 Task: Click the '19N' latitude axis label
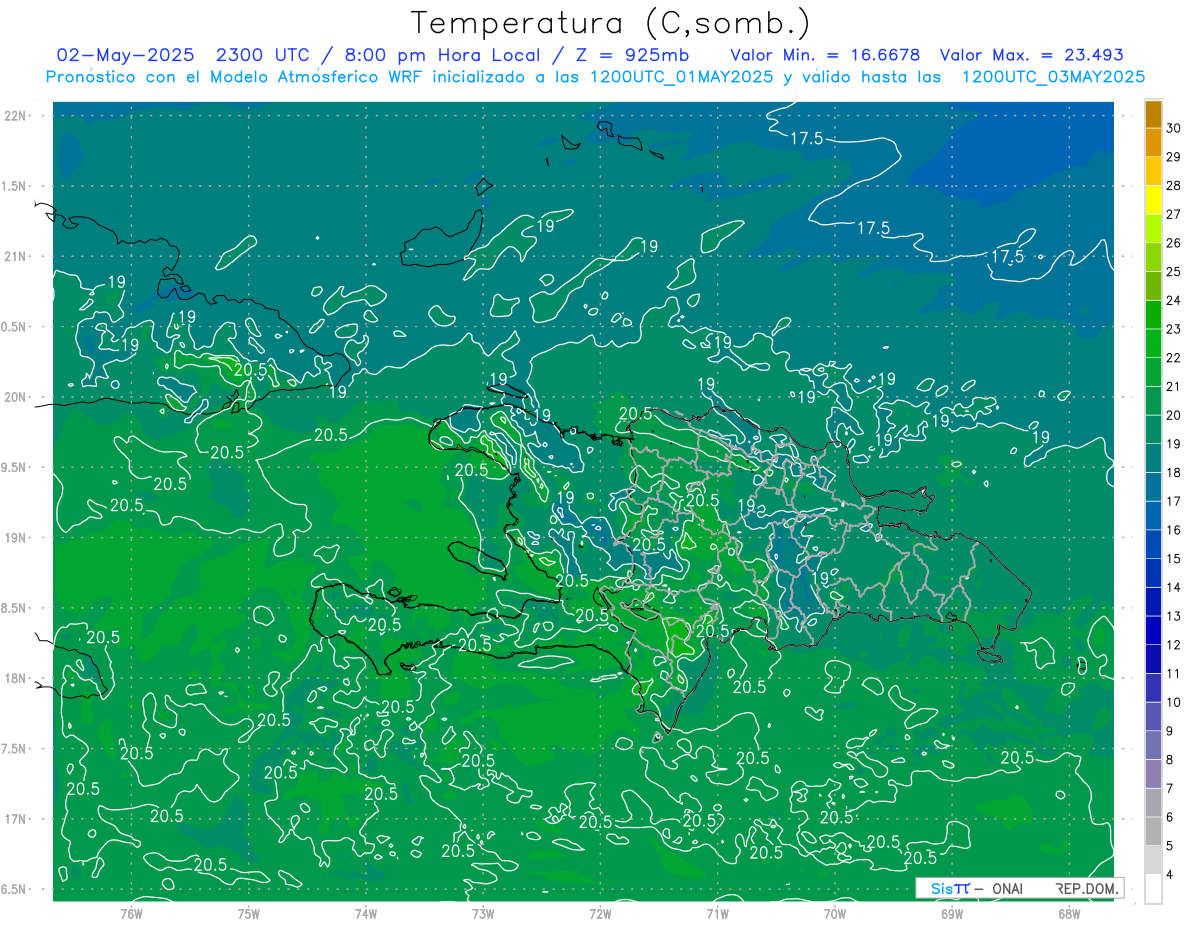[x=14, y=538]
